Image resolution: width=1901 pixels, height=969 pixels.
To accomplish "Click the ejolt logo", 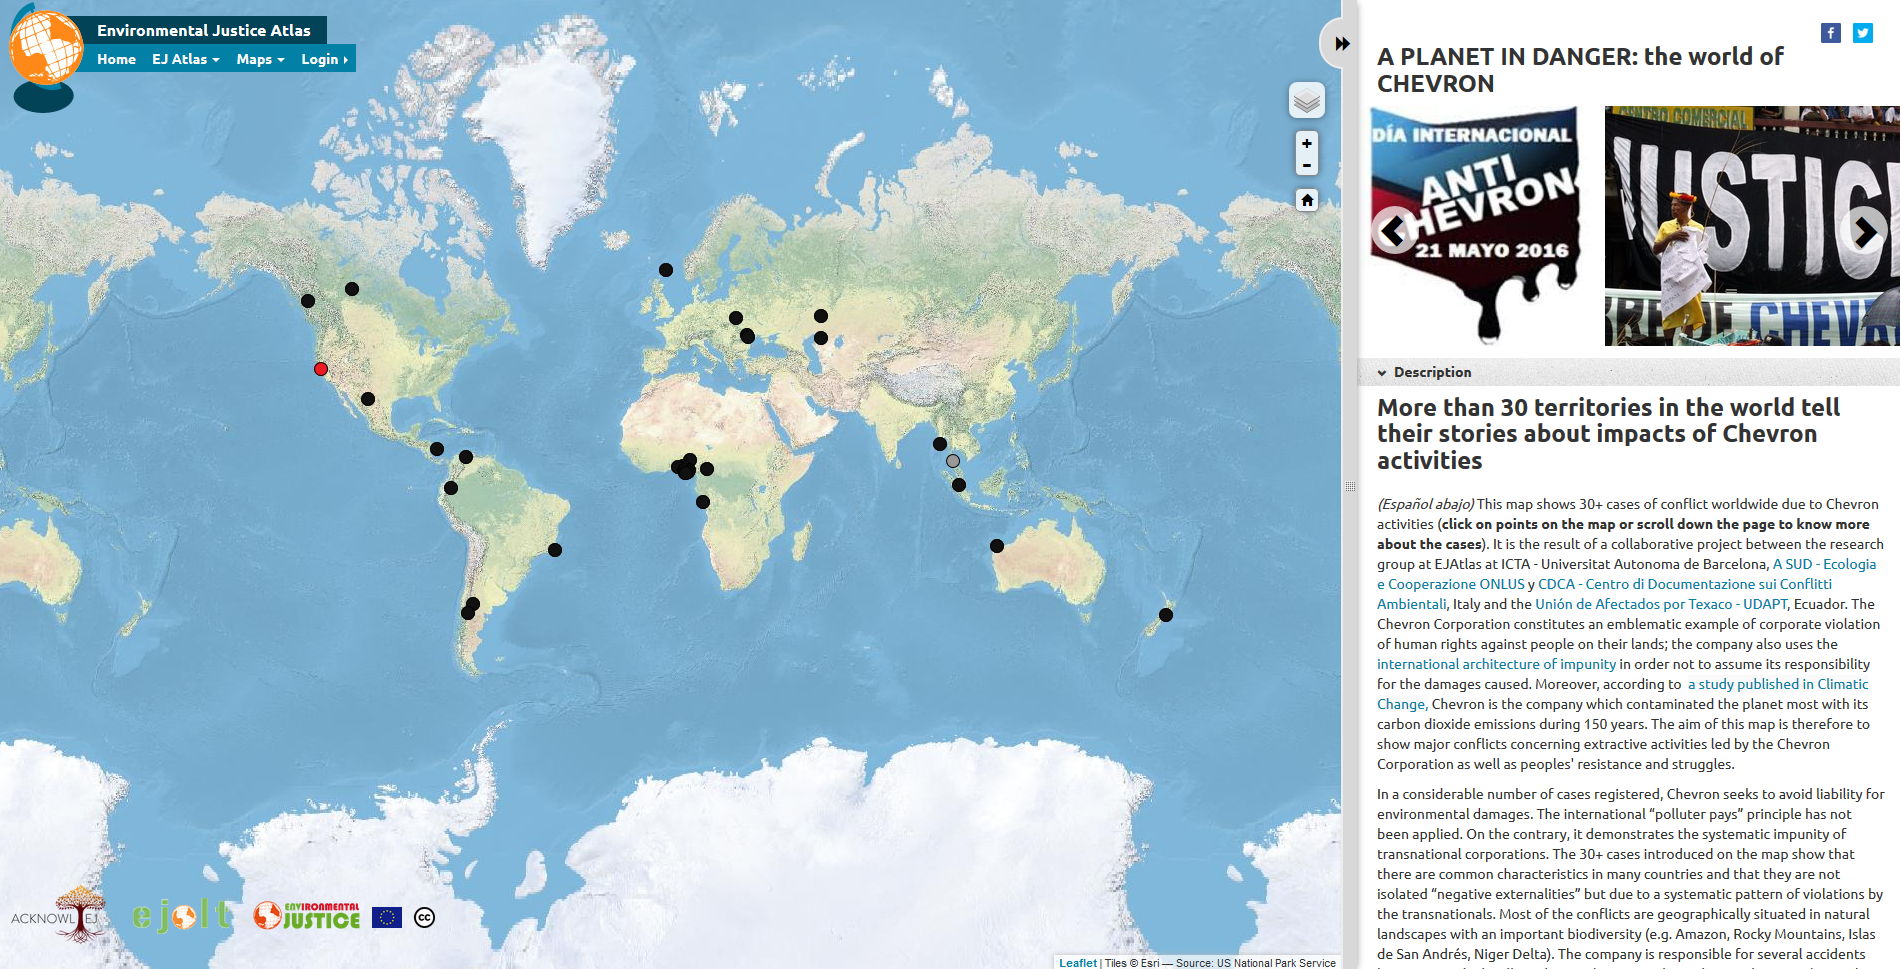I will [183, 915].
